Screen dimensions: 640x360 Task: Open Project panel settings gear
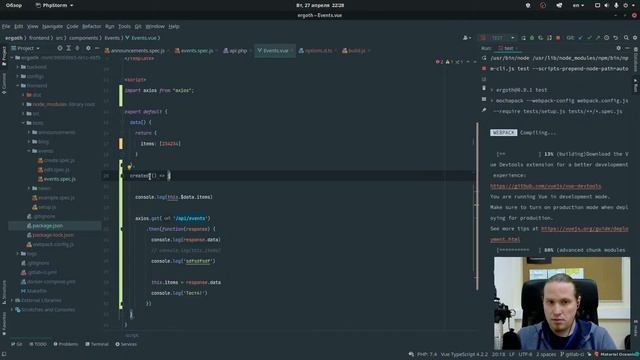88,48
